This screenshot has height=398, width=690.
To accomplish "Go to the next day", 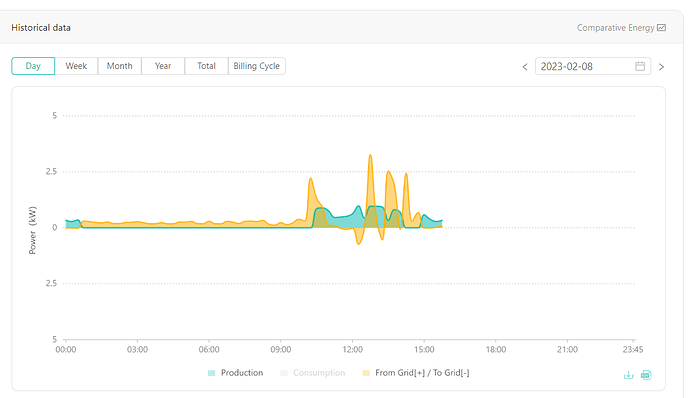I will coord(661,67).
